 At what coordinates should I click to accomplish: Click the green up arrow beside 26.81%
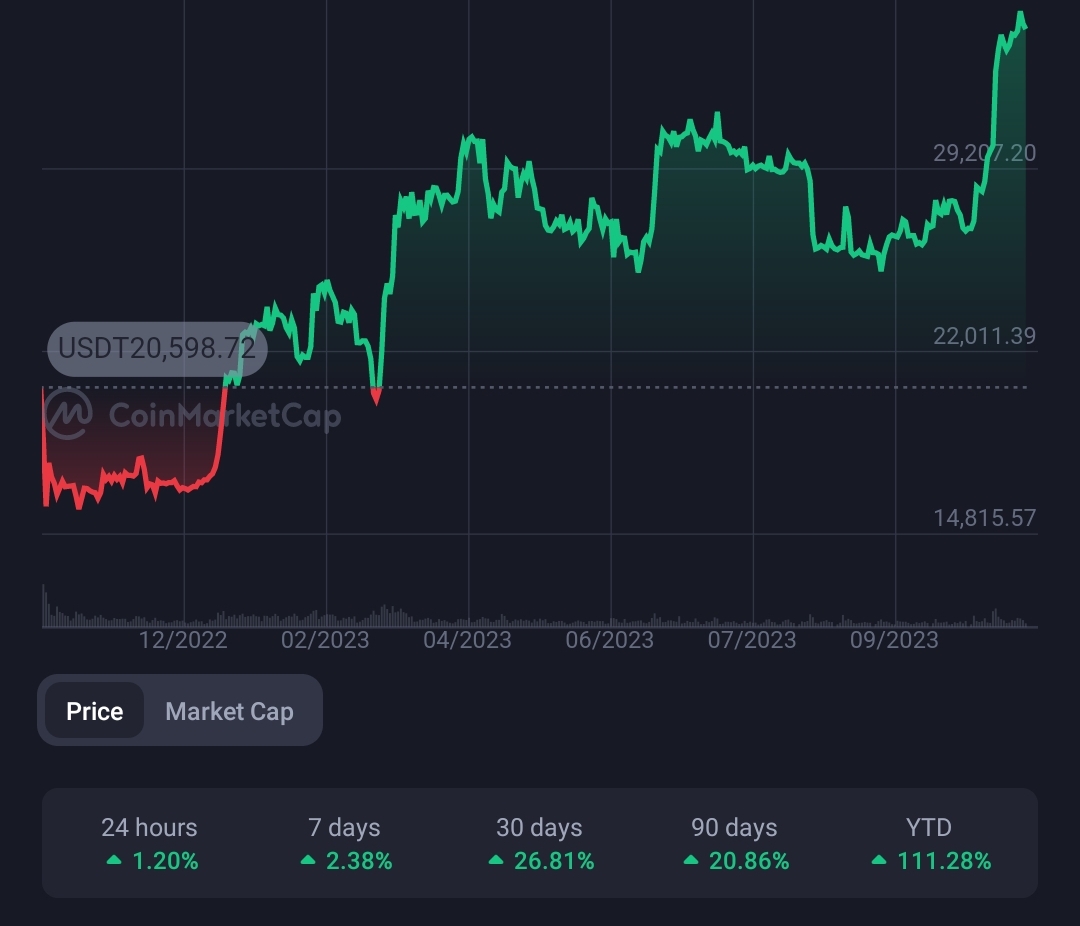(x=495, y=860)
